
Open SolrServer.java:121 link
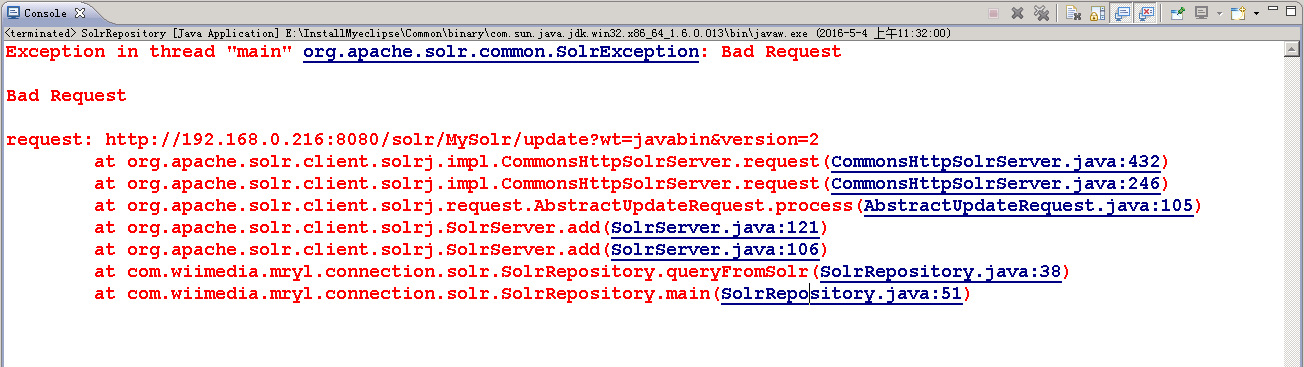click(x=714, y=227)
